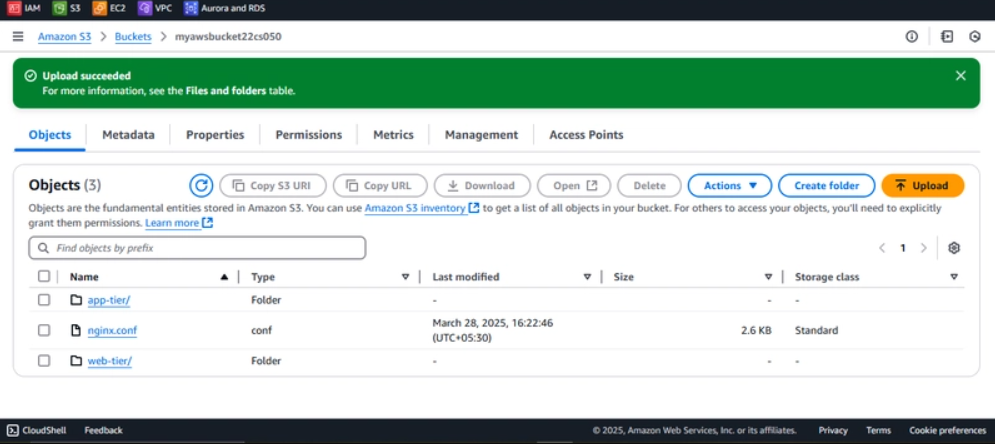995x444 pixels.
Task: Open the web-tier/ folder link
Action: tap(110, 360)
